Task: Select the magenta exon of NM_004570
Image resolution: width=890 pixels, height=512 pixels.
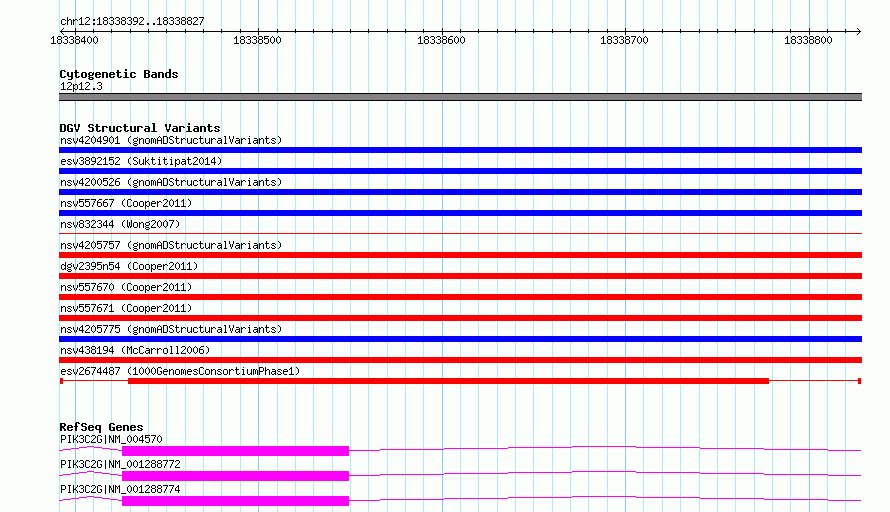Action: [236, 451]
